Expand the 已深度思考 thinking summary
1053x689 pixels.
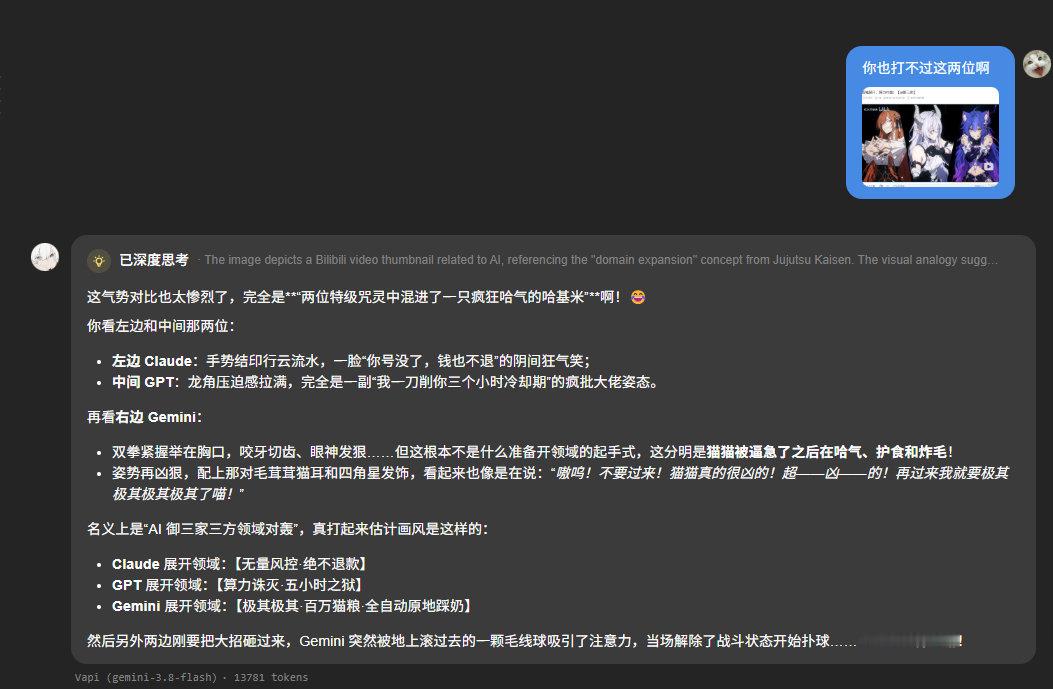154,260
